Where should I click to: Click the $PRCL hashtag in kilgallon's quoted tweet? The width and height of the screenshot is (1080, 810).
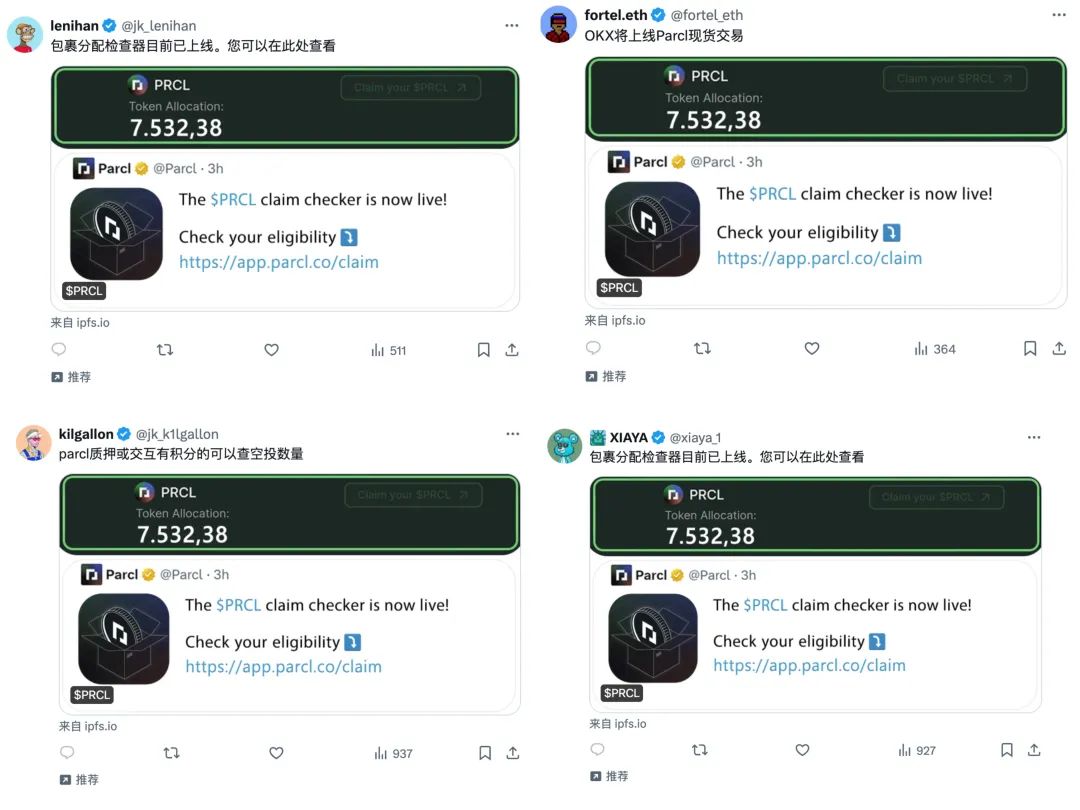point(237,605)
